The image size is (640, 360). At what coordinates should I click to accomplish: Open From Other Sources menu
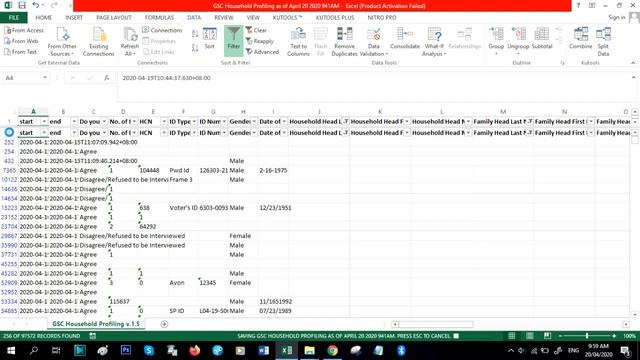point(62,42)
